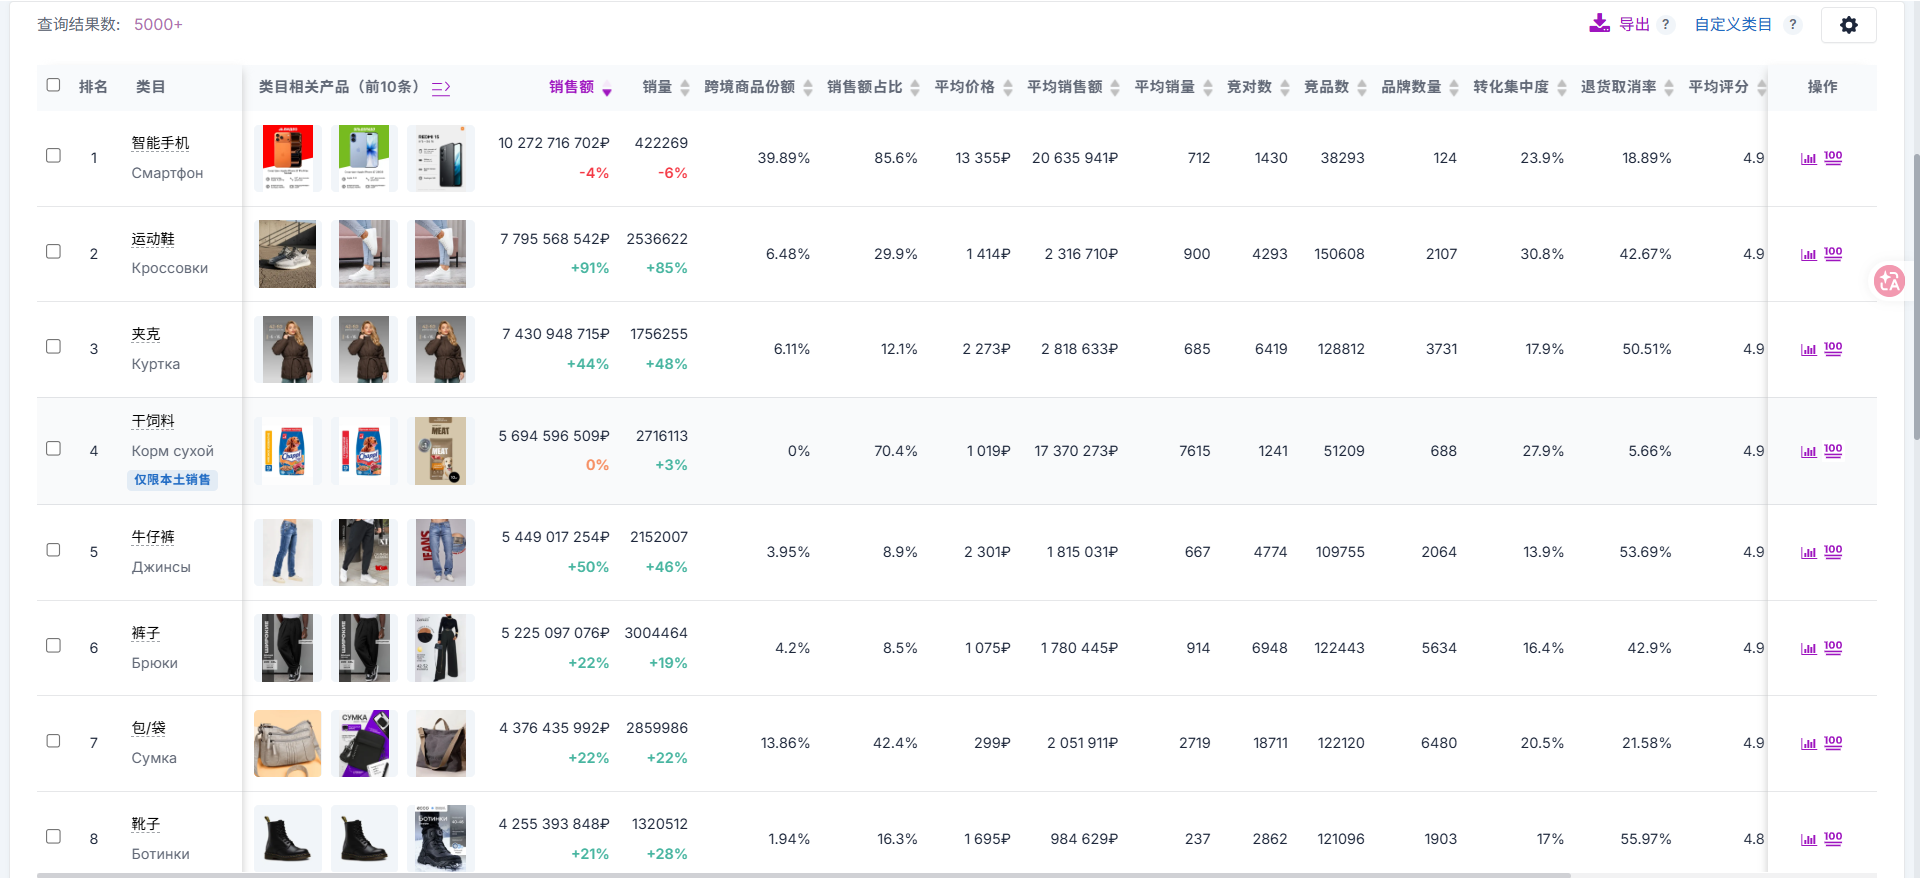1920x878 pixels.
Task: Sort by 退货取消率 column
Action: click(x=1626, y=87)
